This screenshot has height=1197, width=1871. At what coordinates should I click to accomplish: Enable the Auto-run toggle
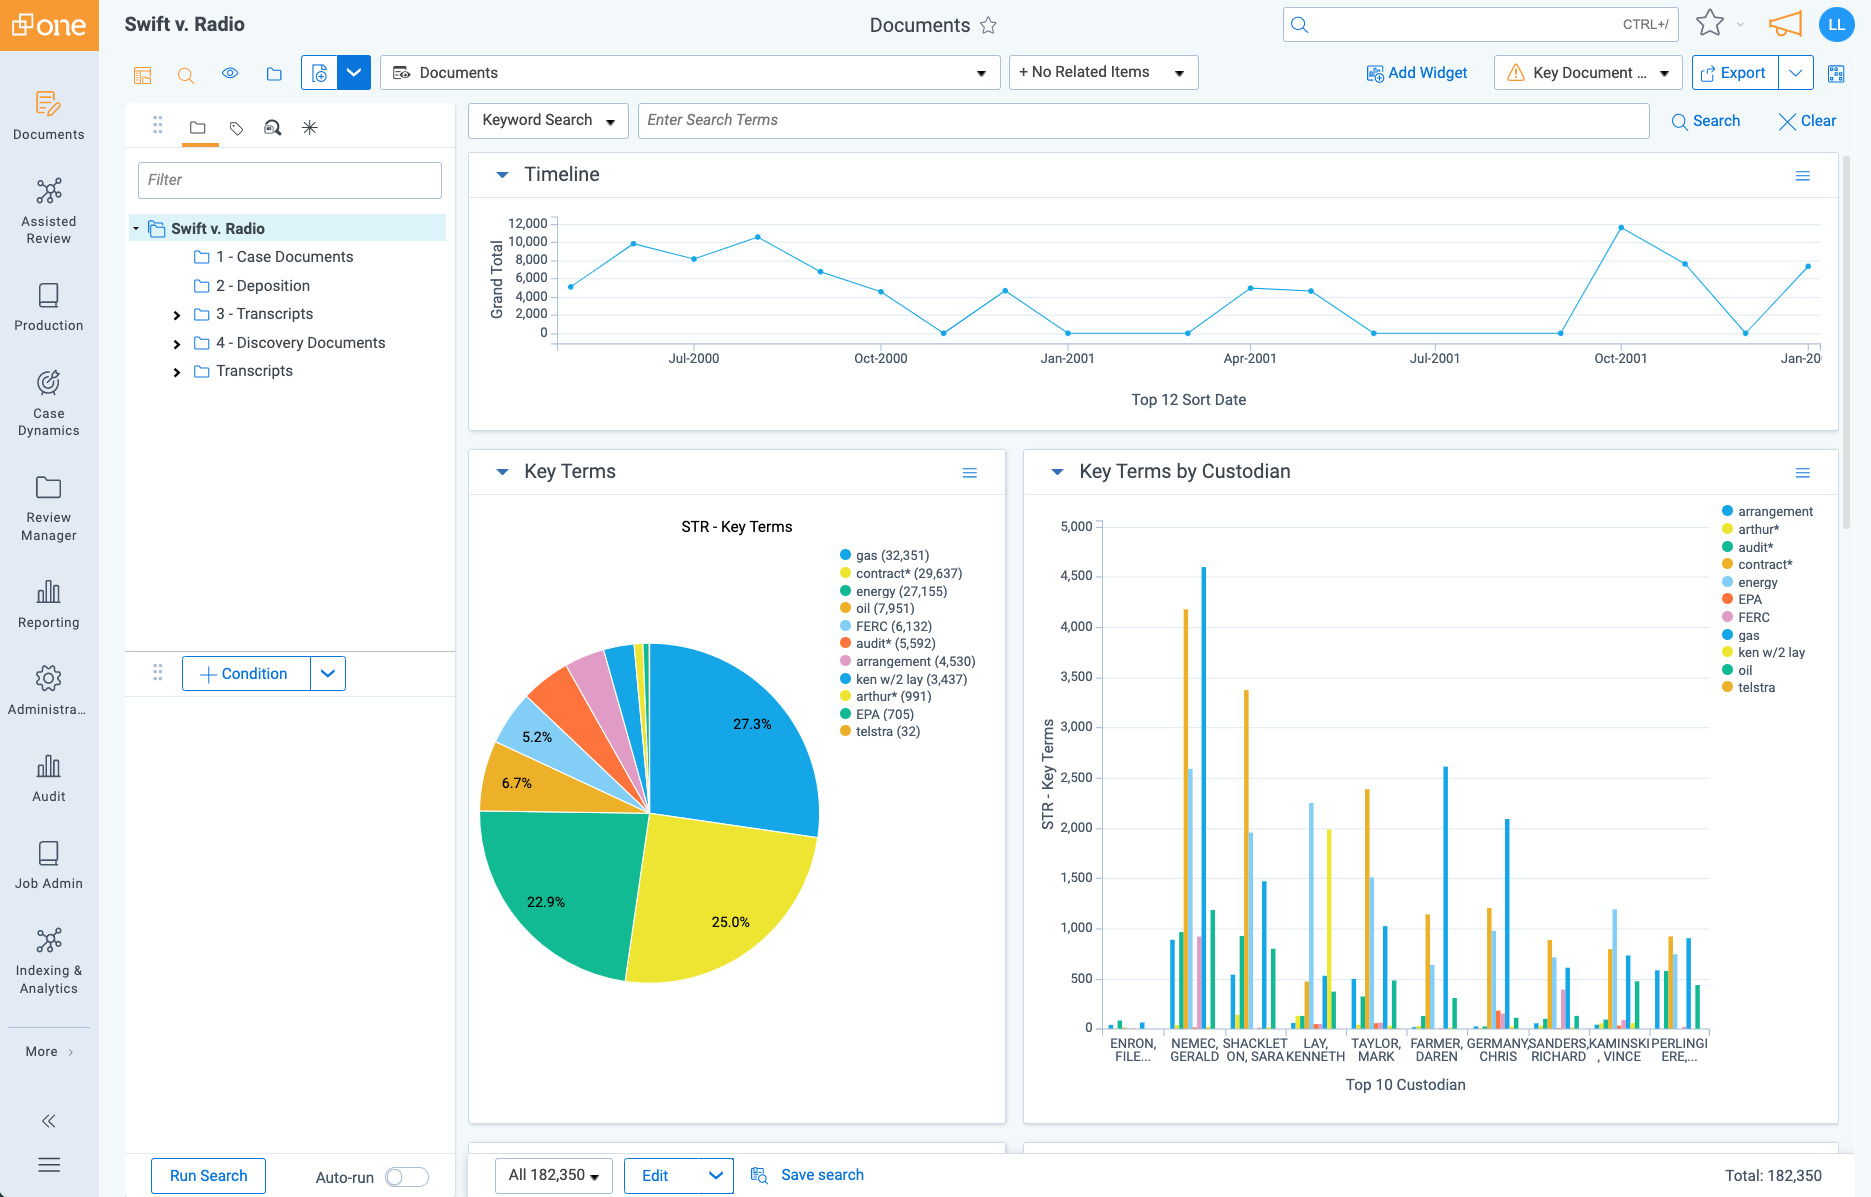(407, 1177)
